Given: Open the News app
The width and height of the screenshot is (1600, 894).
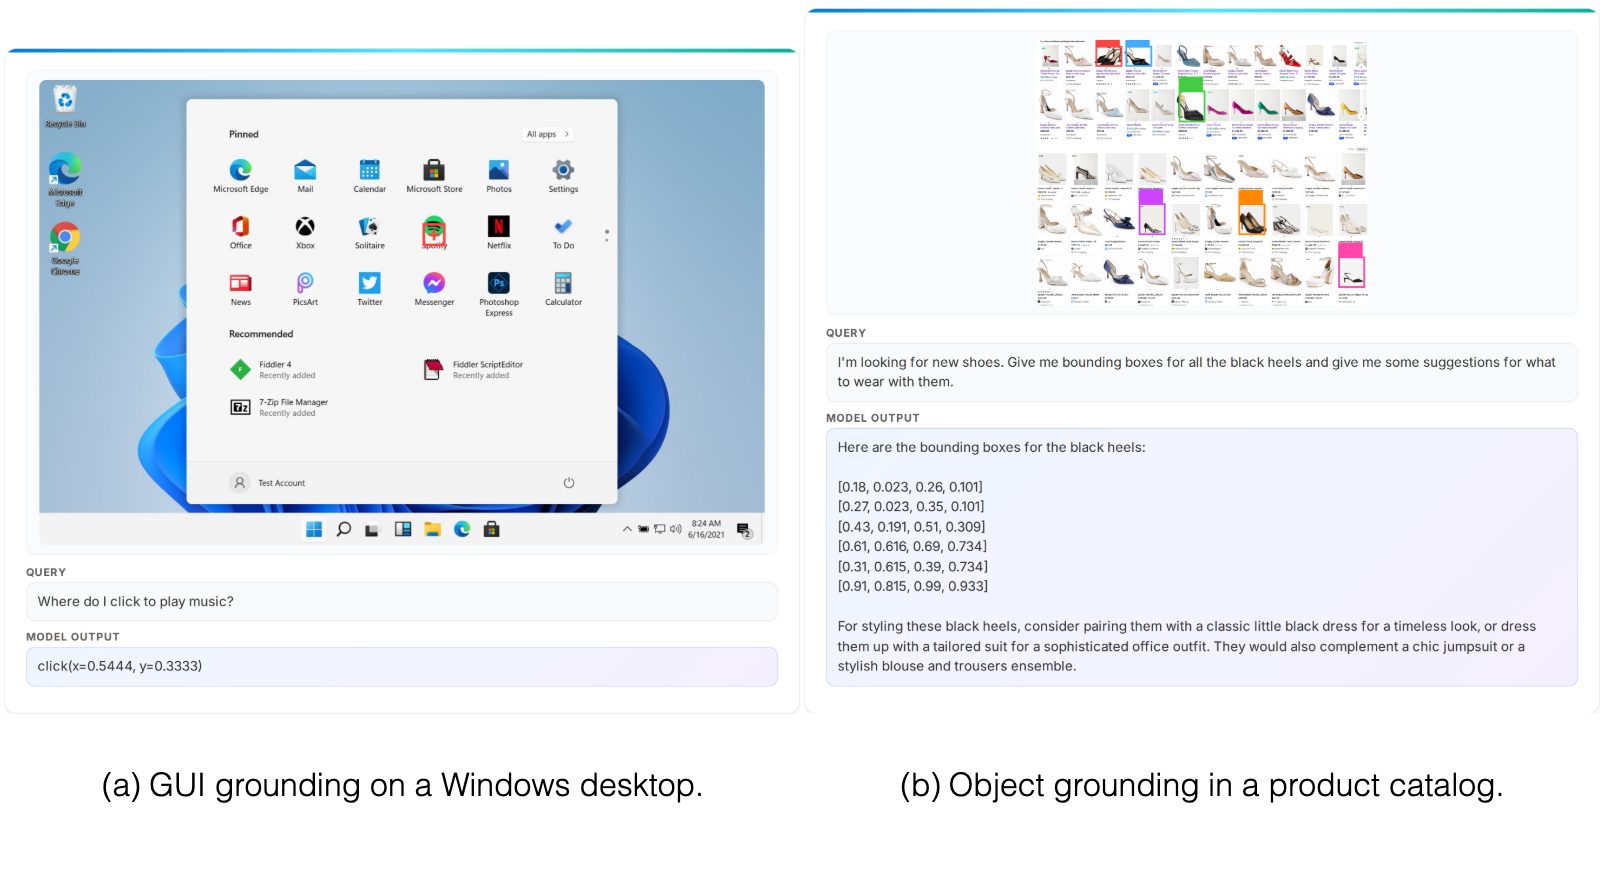Looking at the screenshot, I should tap(241, 288).
